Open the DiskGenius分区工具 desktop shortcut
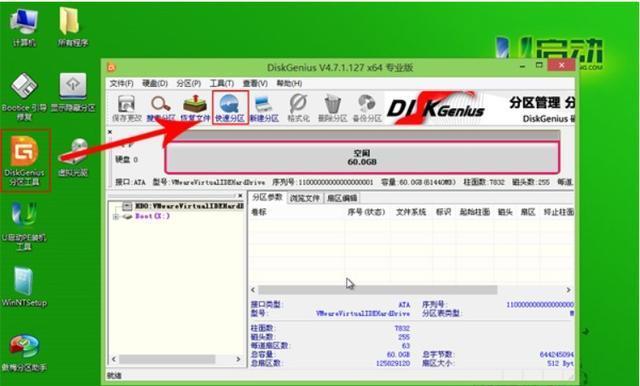Screen dimensions: 640x386 pos(24,160)
